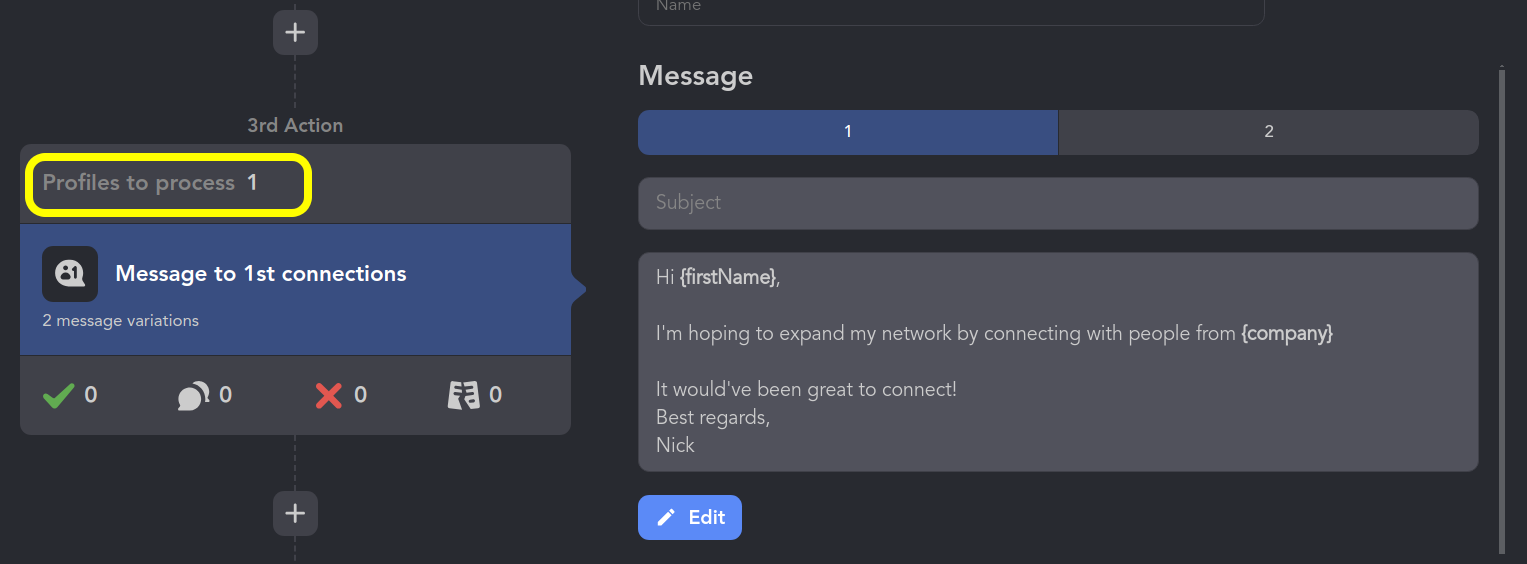Click the {company} placeholder in the message

click(x=1287, y=334)
